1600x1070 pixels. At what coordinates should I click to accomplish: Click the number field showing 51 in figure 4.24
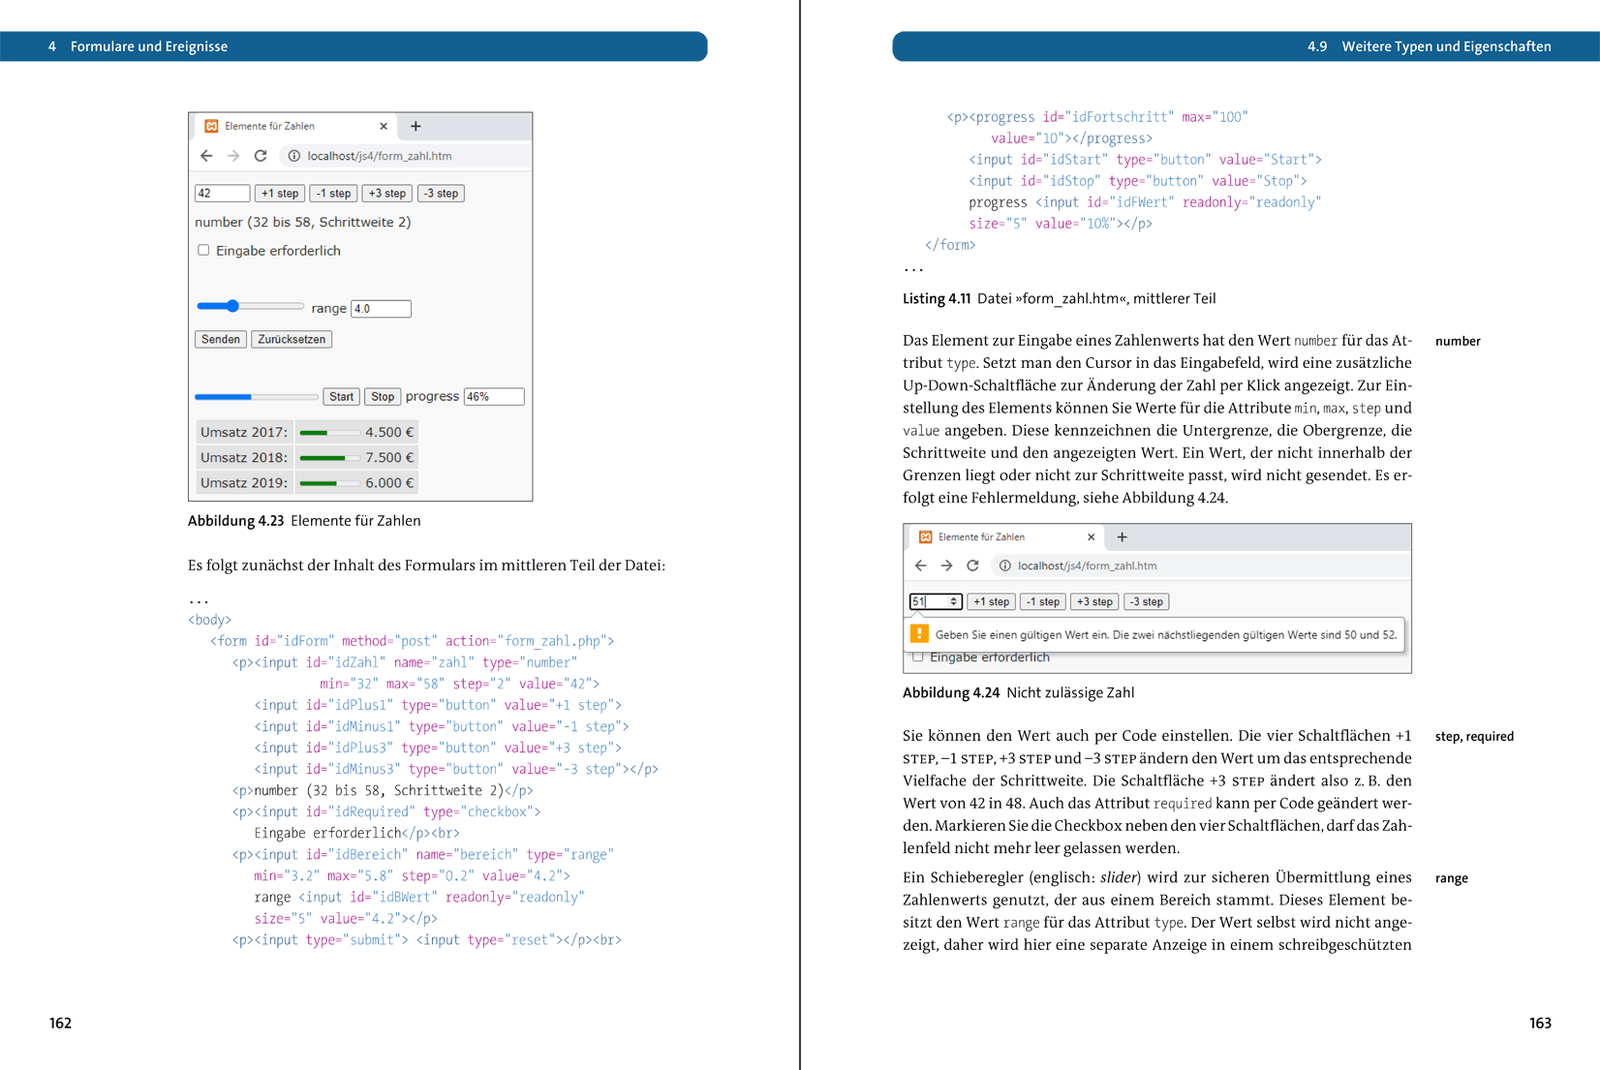[935, 602]
